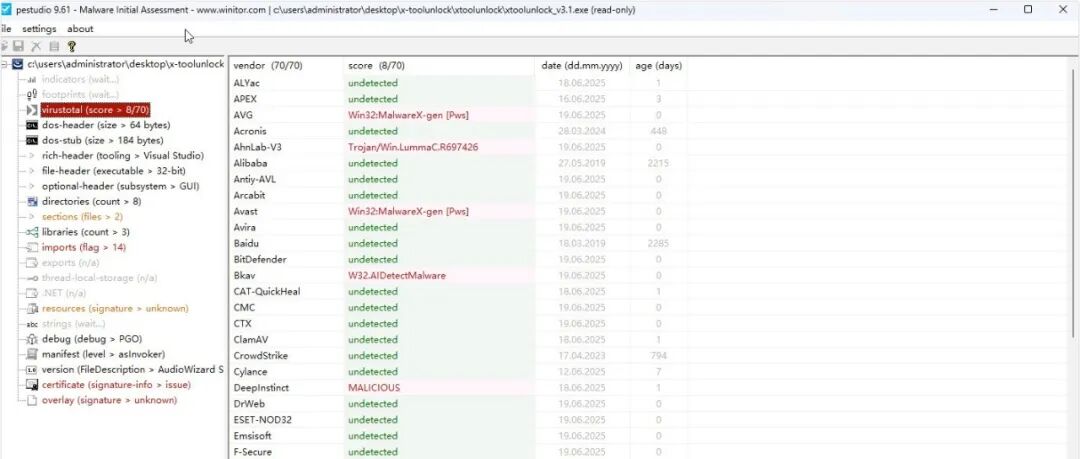
Task: Select the AhnLab-V3 vendor row
Action: (457, 147)
